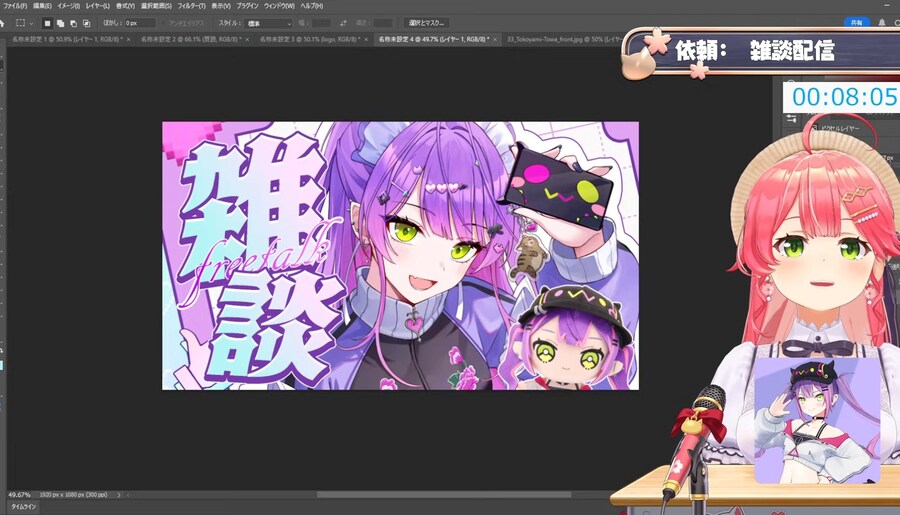Select the Add to Selection mode icon
This screenshot has height=515, width=900.
[x=60, y=24]
